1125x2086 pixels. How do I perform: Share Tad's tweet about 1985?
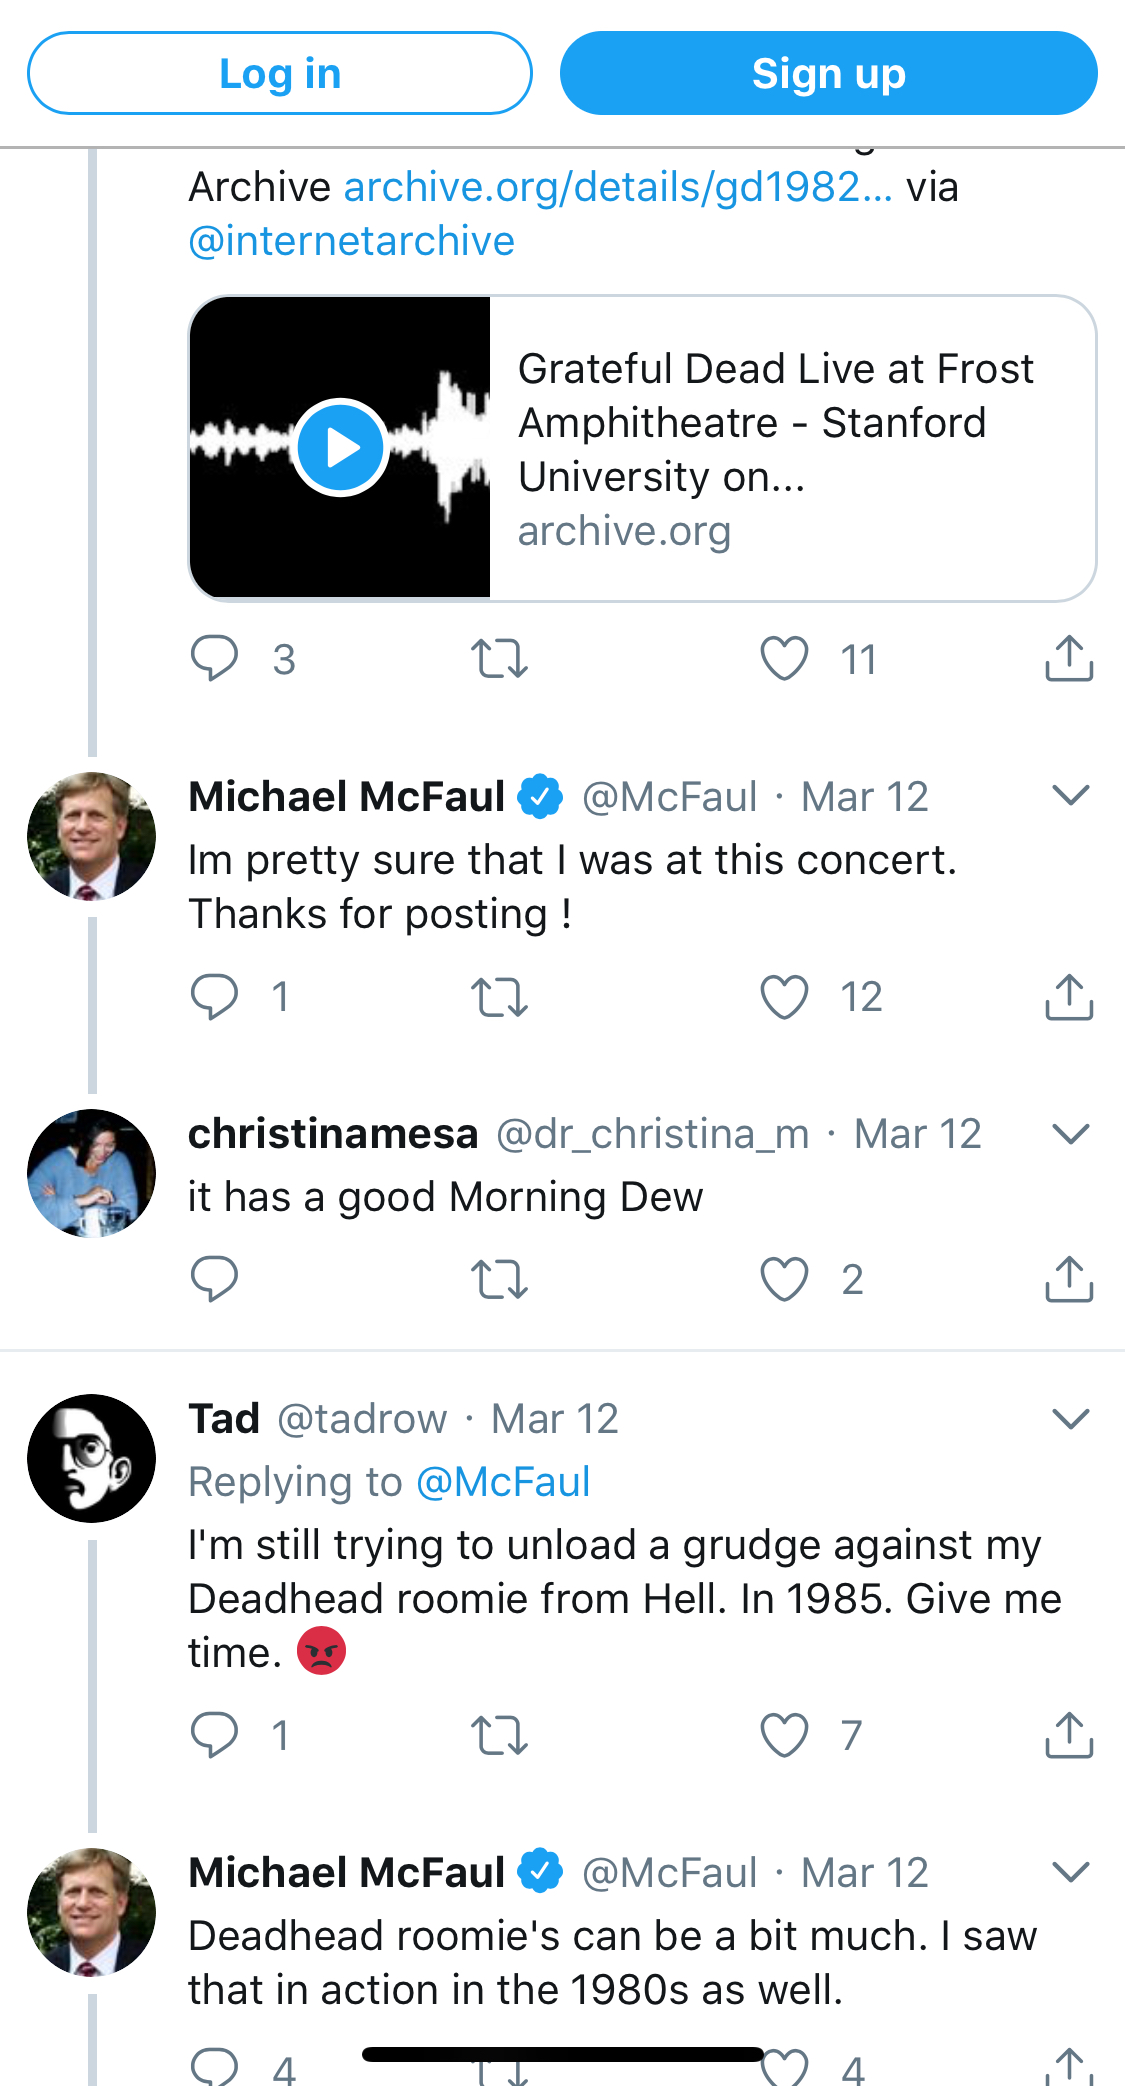[x=1069, y=1735]
